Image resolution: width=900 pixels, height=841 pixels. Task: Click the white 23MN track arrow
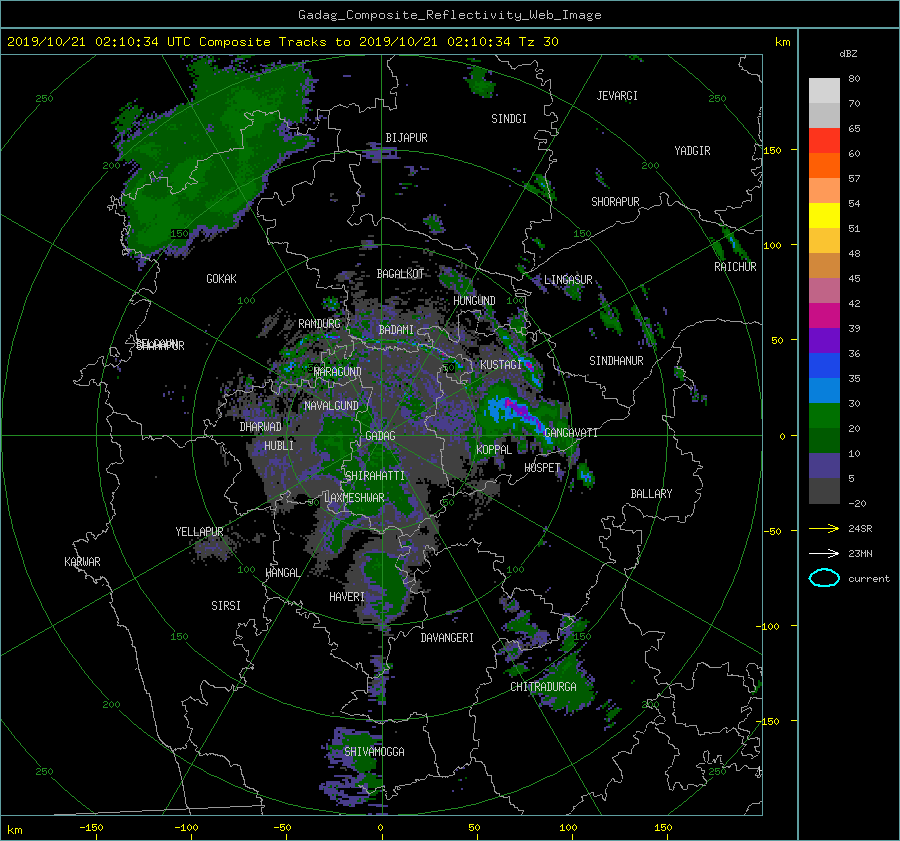click(x=824, y=553)
